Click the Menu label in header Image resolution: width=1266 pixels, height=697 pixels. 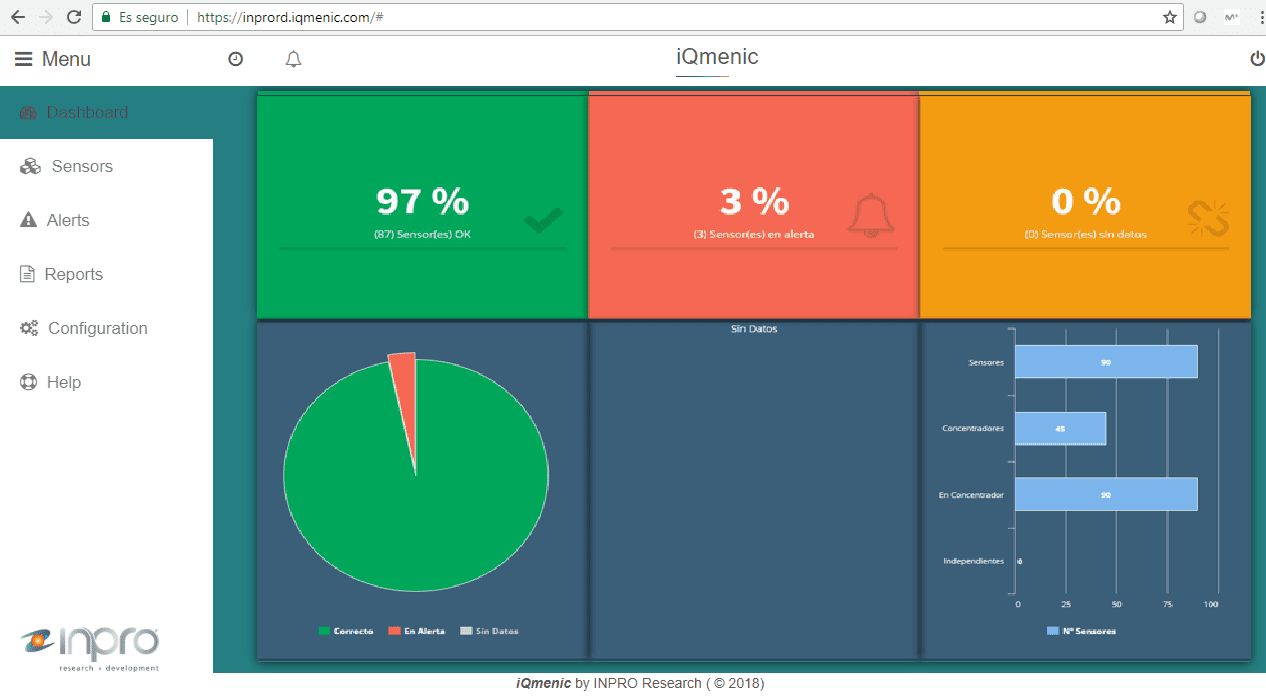(x=66, y=59)
